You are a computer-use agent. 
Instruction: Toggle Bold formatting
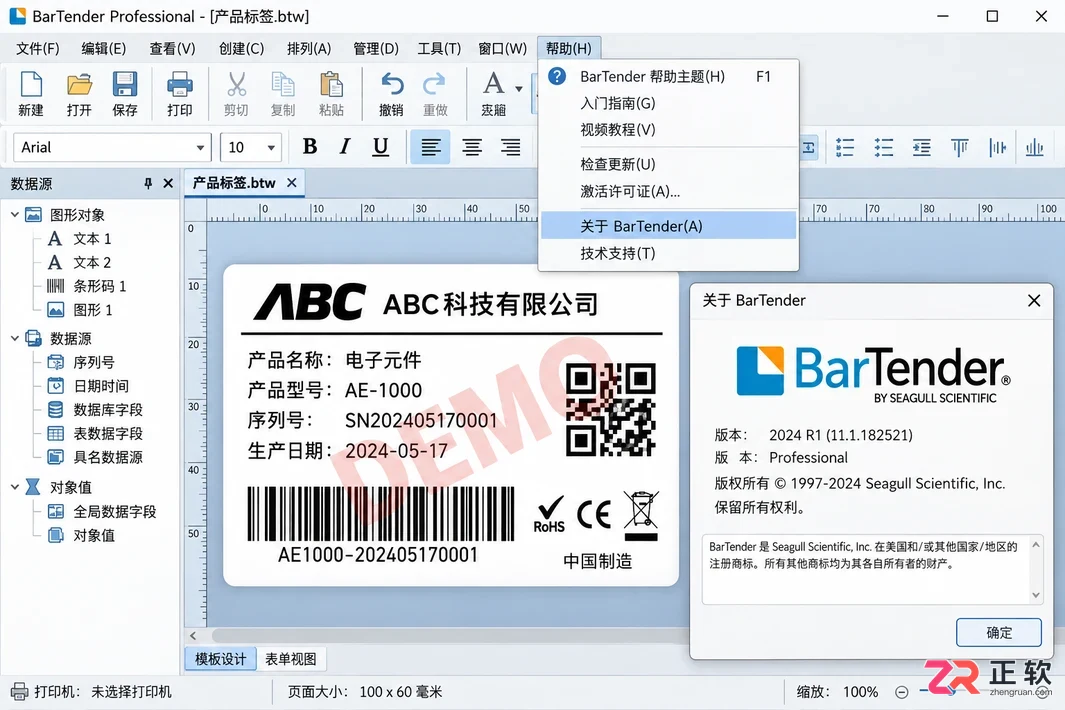tap(310, 147)
